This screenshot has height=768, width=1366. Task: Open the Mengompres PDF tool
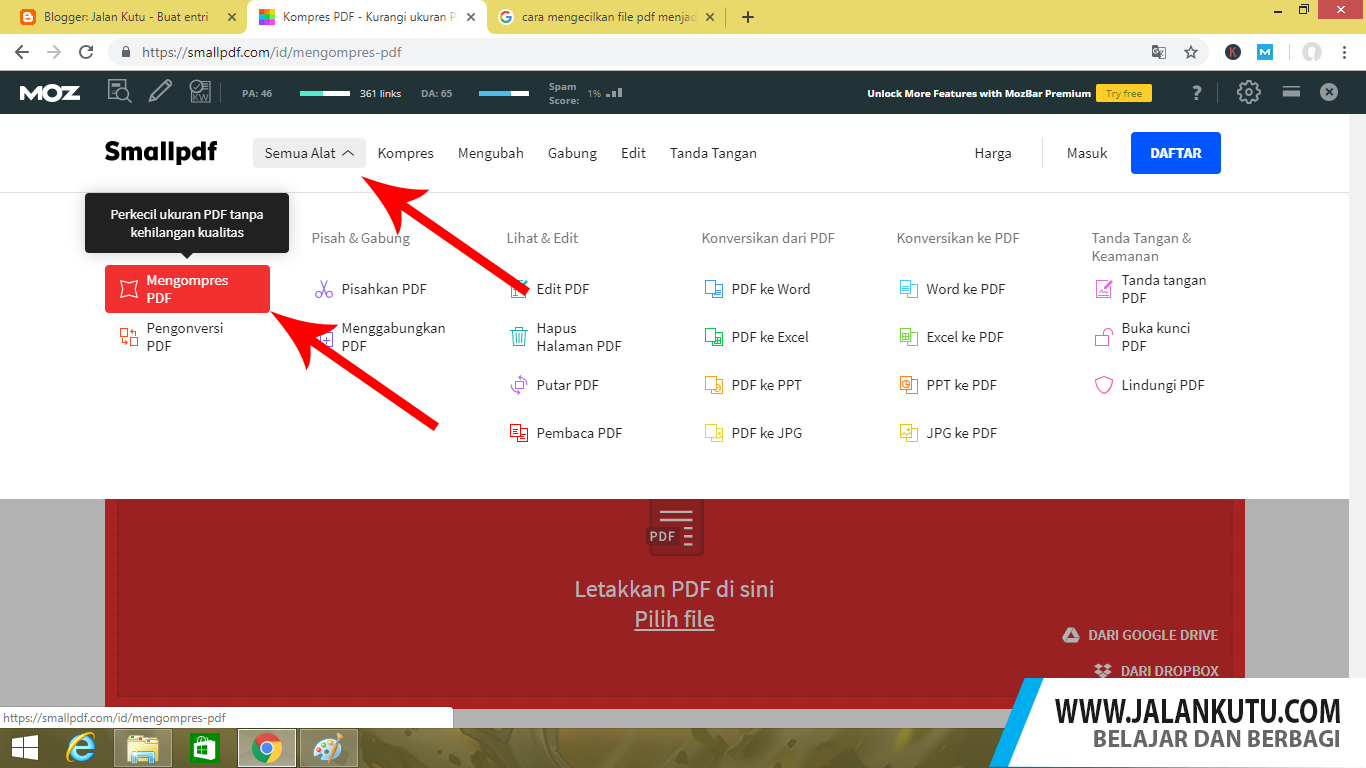[187, 289]
